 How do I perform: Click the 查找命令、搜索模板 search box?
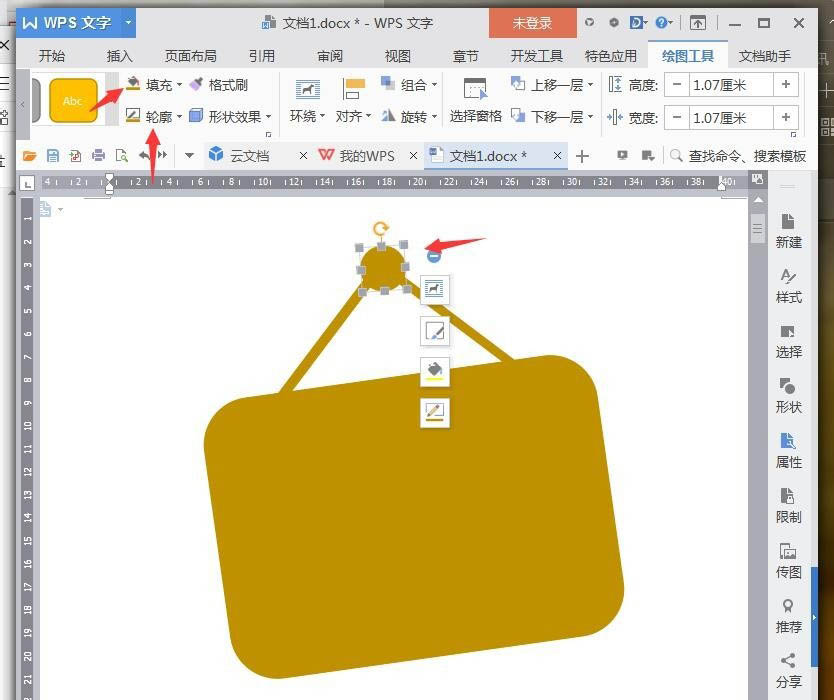click(738, 156)
